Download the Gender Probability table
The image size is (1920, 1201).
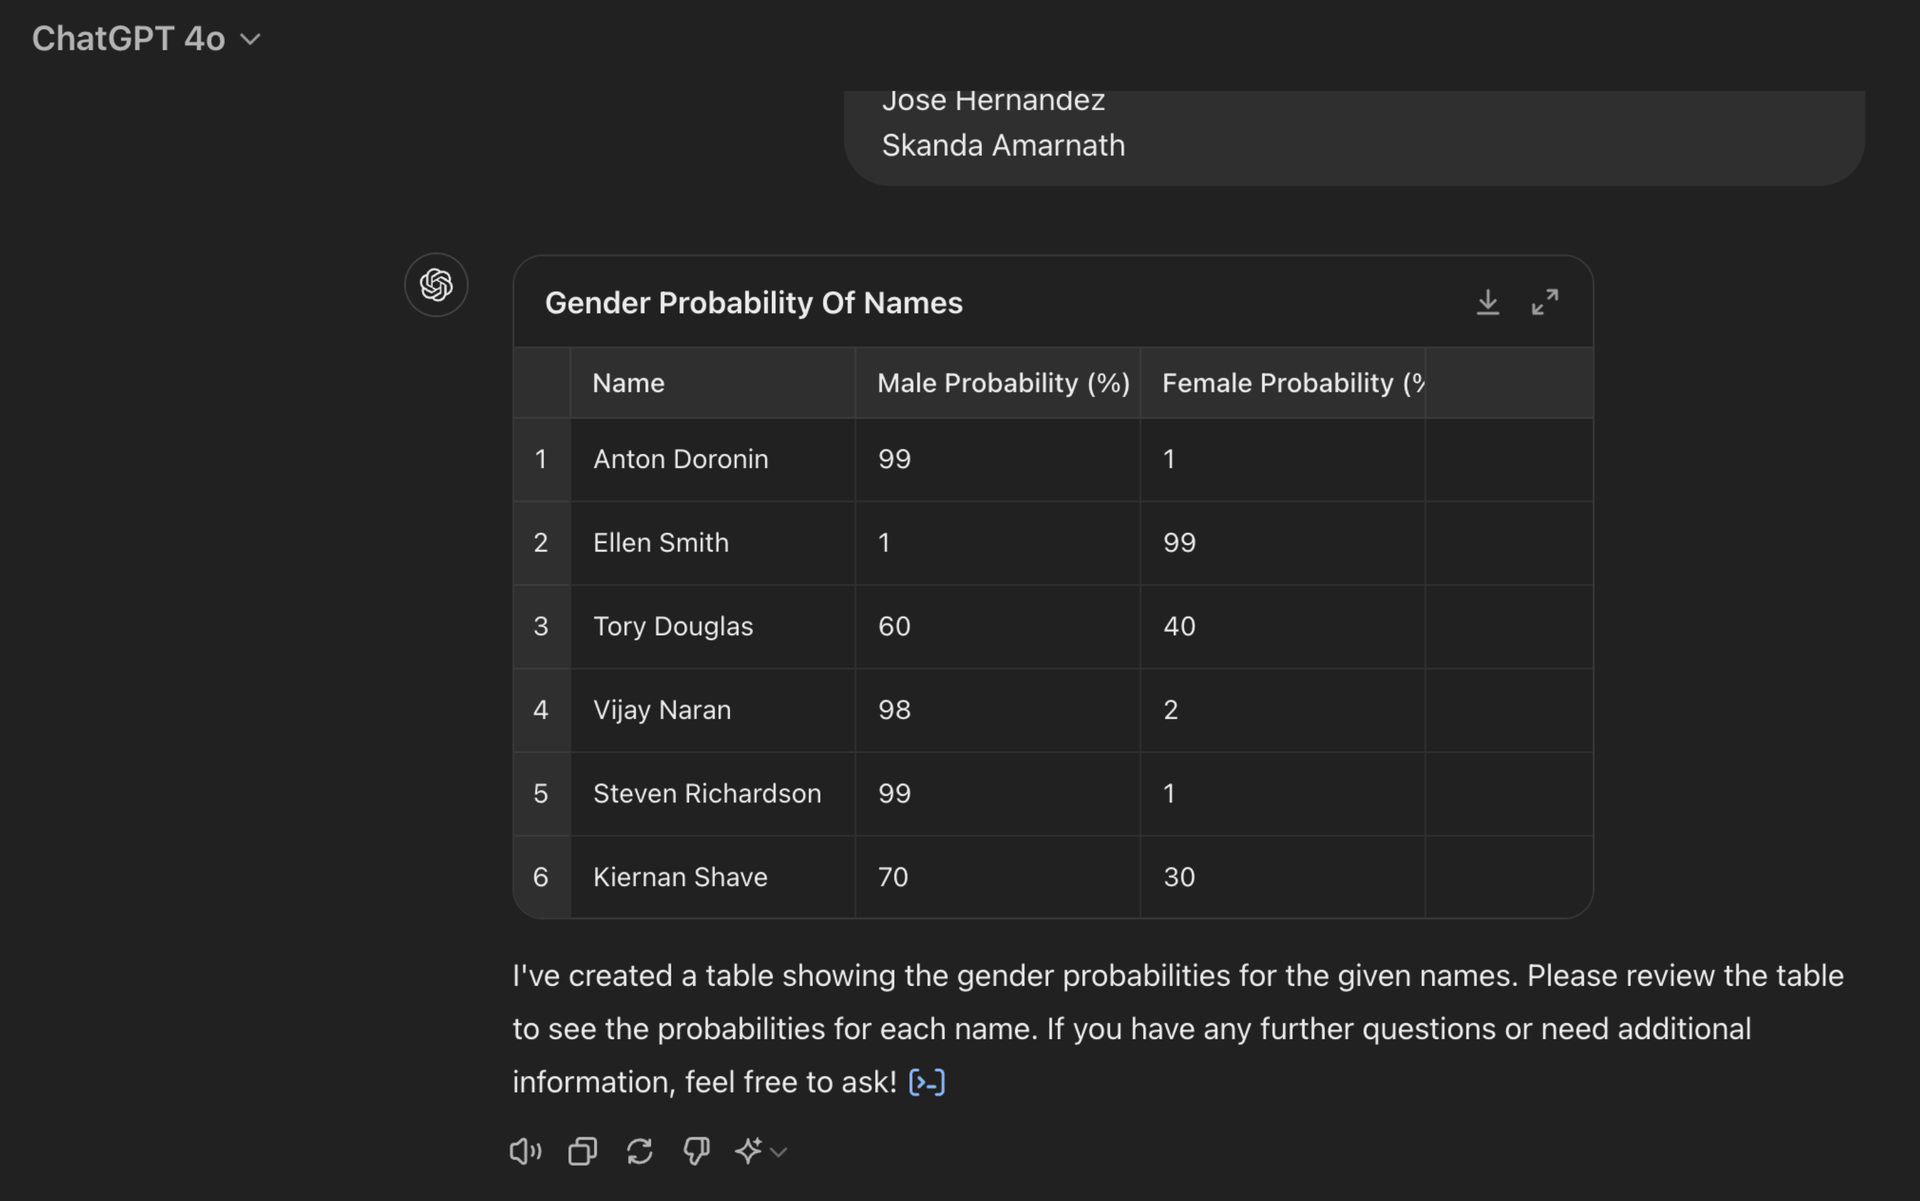[1487, 302]
